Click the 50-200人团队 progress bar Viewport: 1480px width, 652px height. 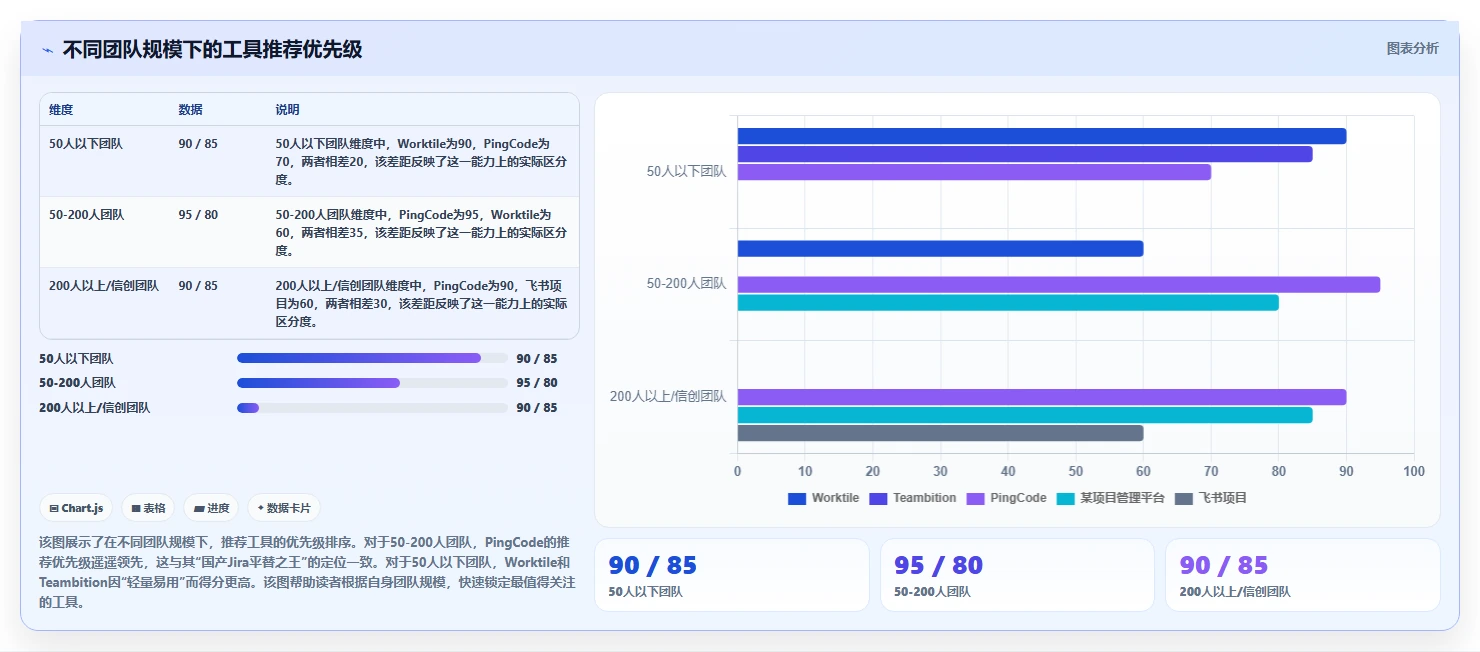[x=372, y=383]
